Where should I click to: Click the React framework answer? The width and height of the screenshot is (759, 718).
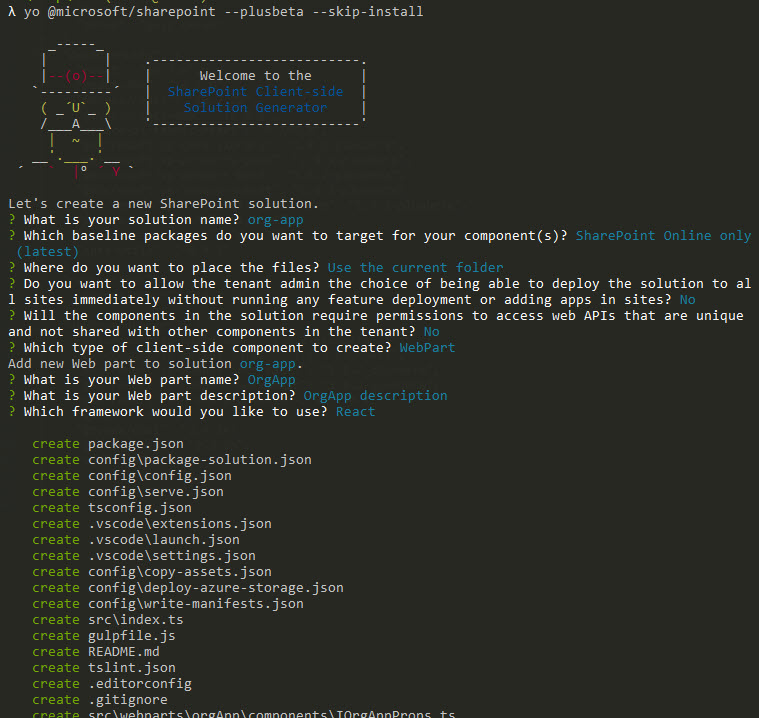(x=355, y=411)
